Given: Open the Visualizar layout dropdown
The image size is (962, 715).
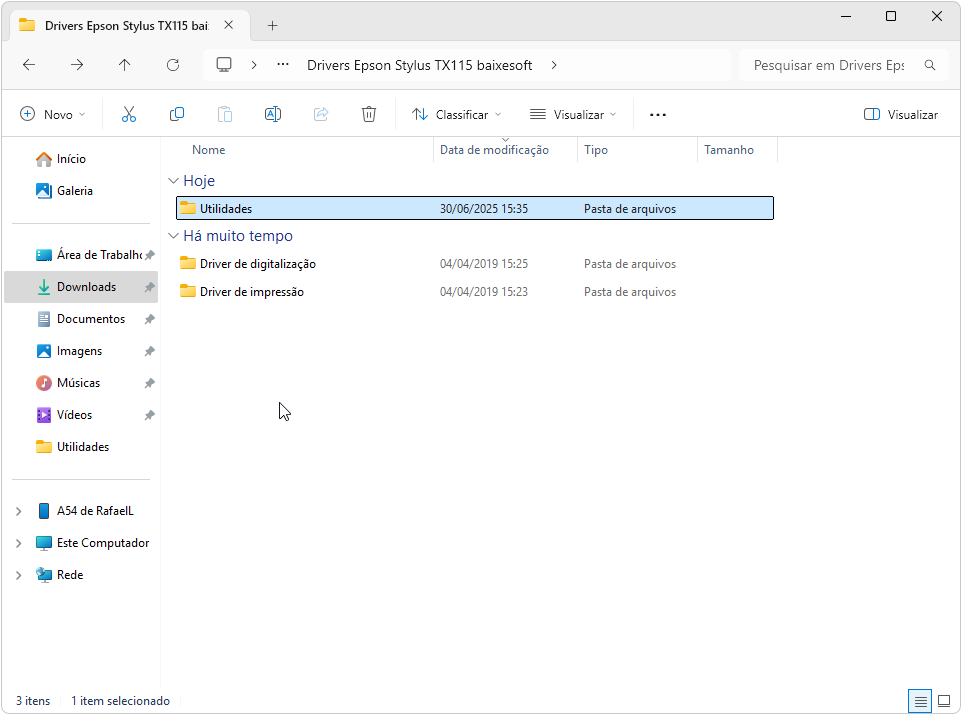Looking at the screenshot, I should 573,114.
